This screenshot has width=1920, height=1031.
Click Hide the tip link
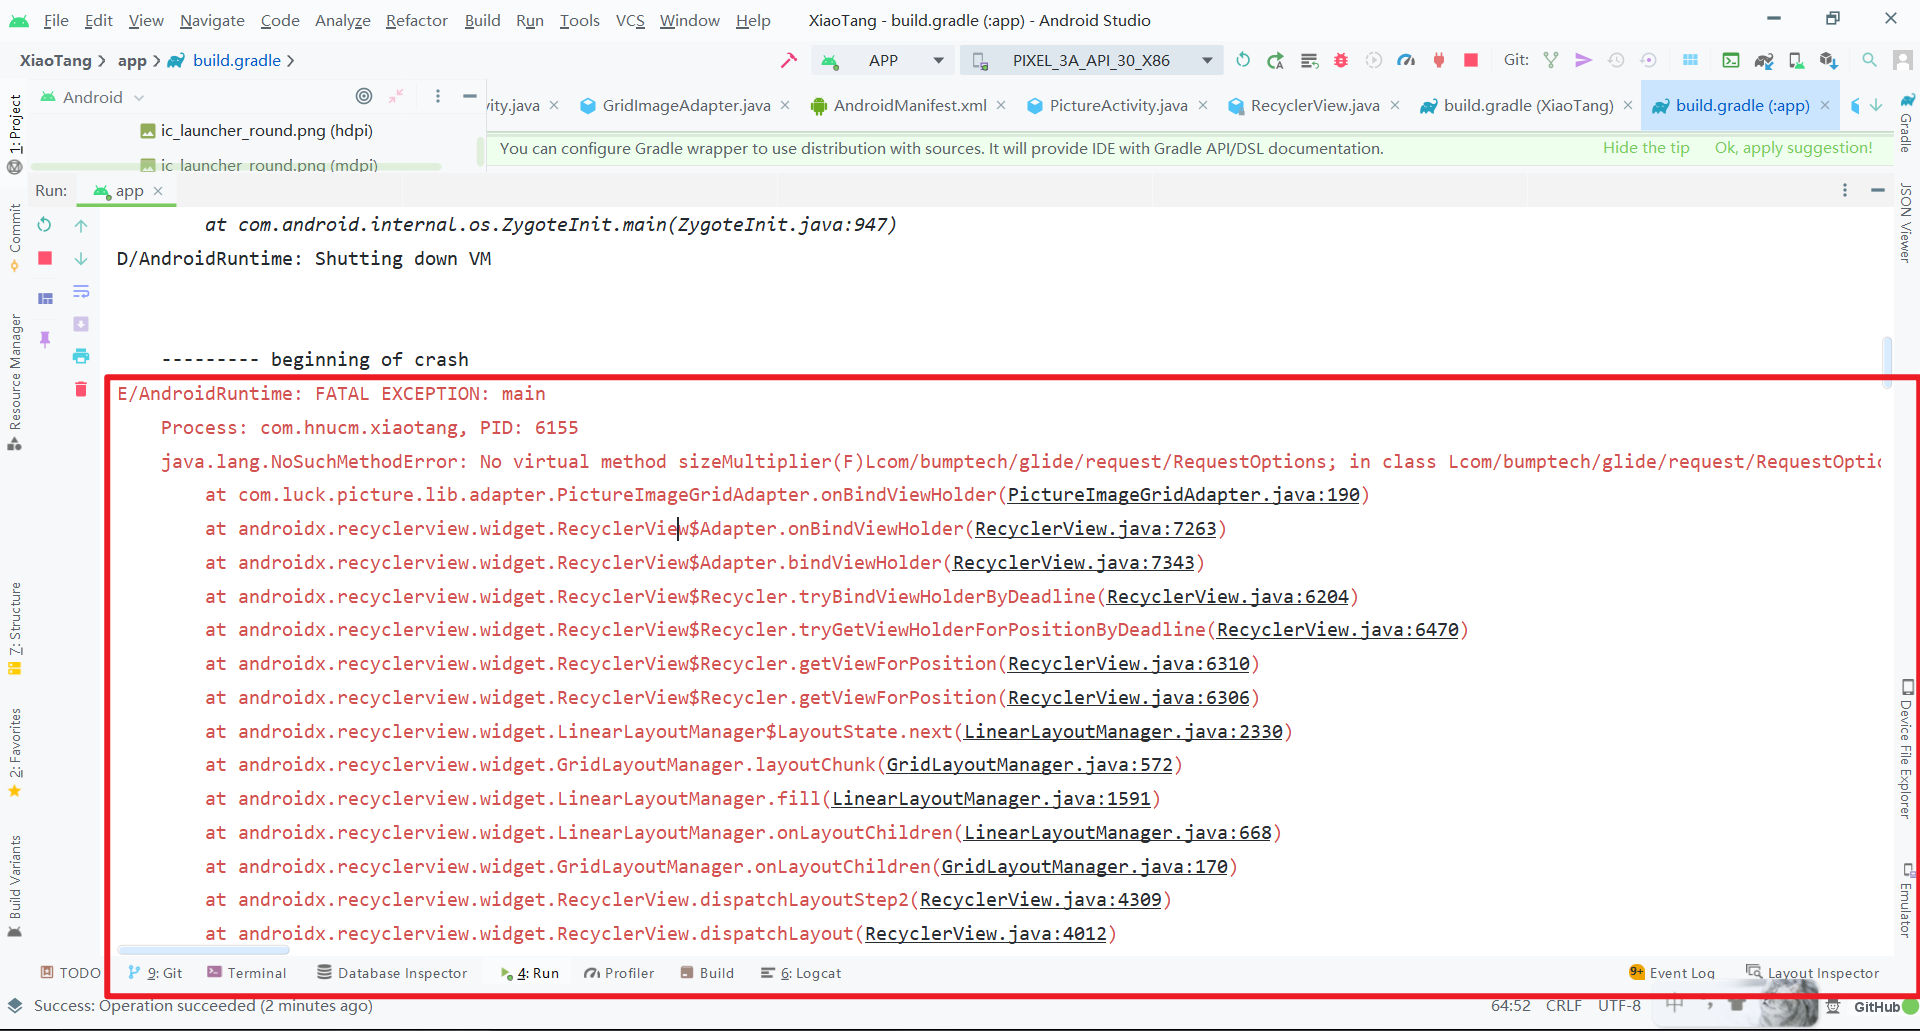point(1646,147)
